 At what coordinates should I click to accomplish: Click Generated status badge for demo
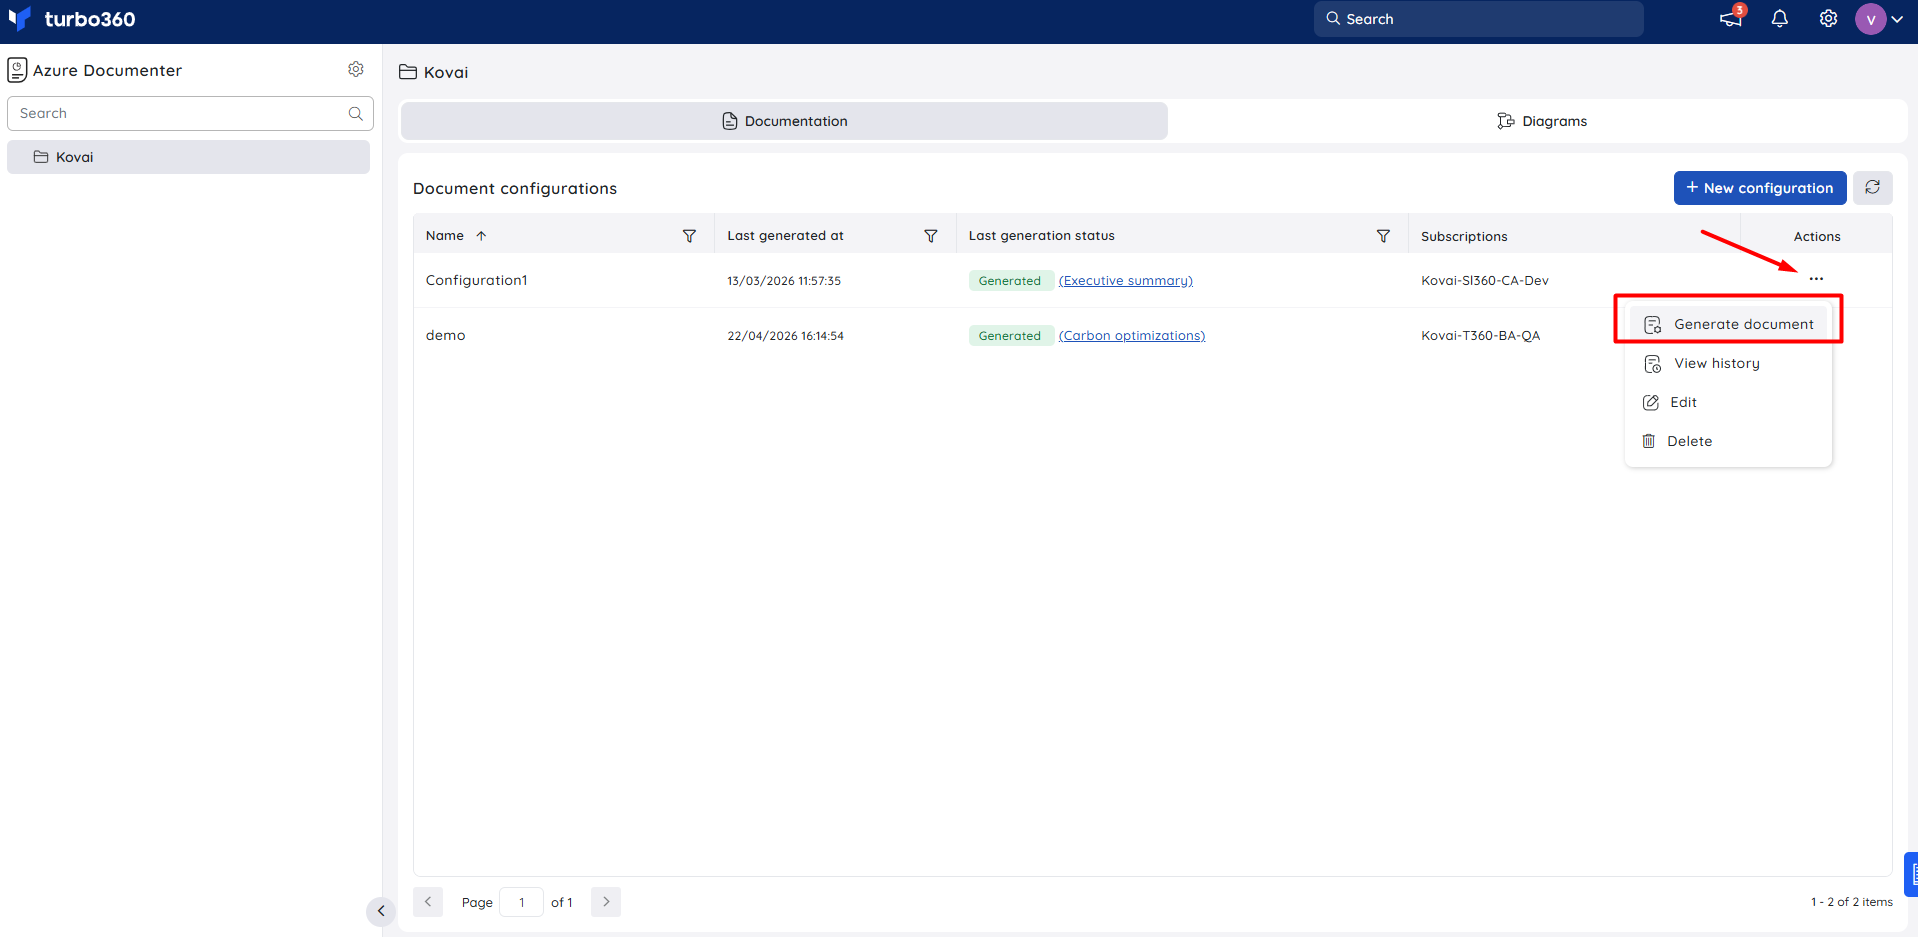pos(1010,336)
